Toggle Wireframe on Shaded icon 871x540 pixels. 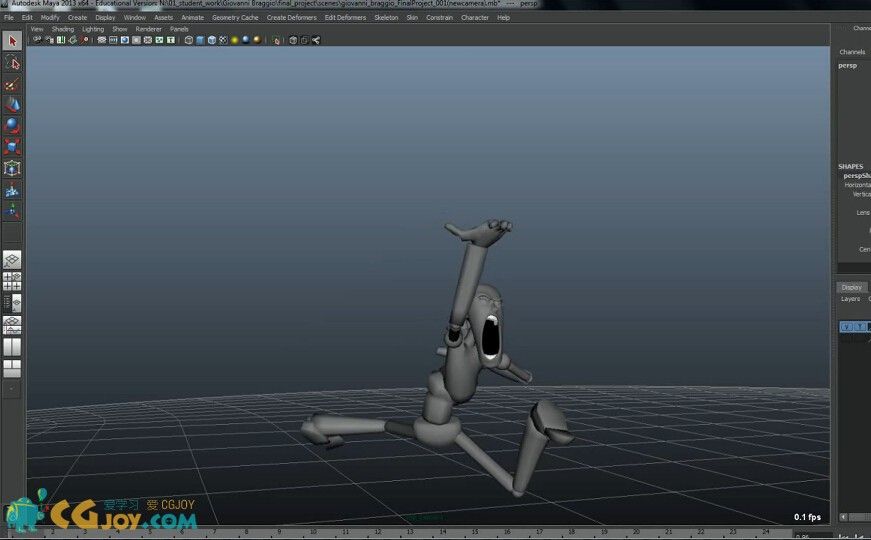click(212, 40)
